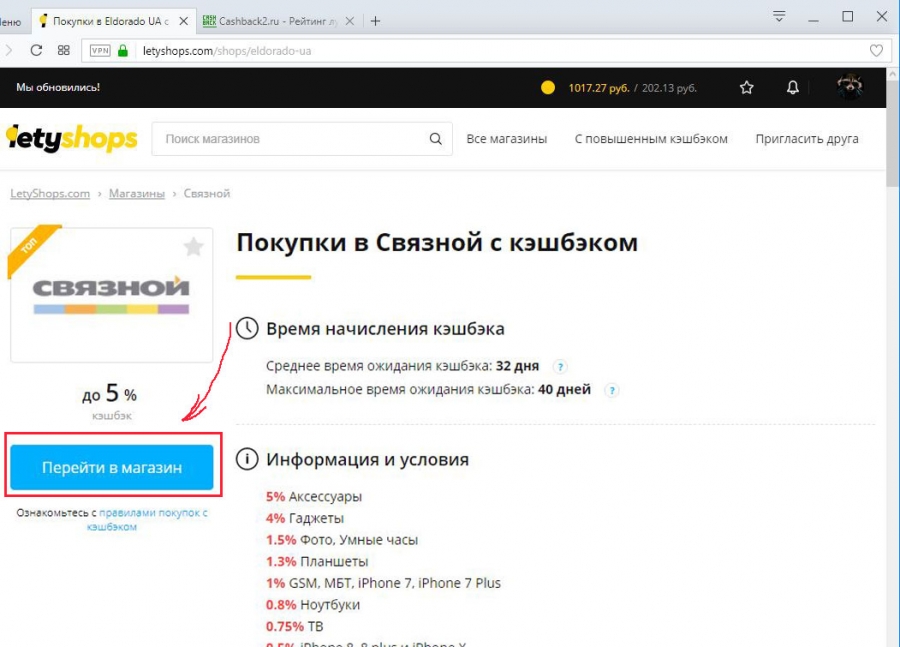Image resolution: width=900 pixels, height=647 pixels.
Task: Click the '1.3% Планшеты' row
Action: (317, 561)
